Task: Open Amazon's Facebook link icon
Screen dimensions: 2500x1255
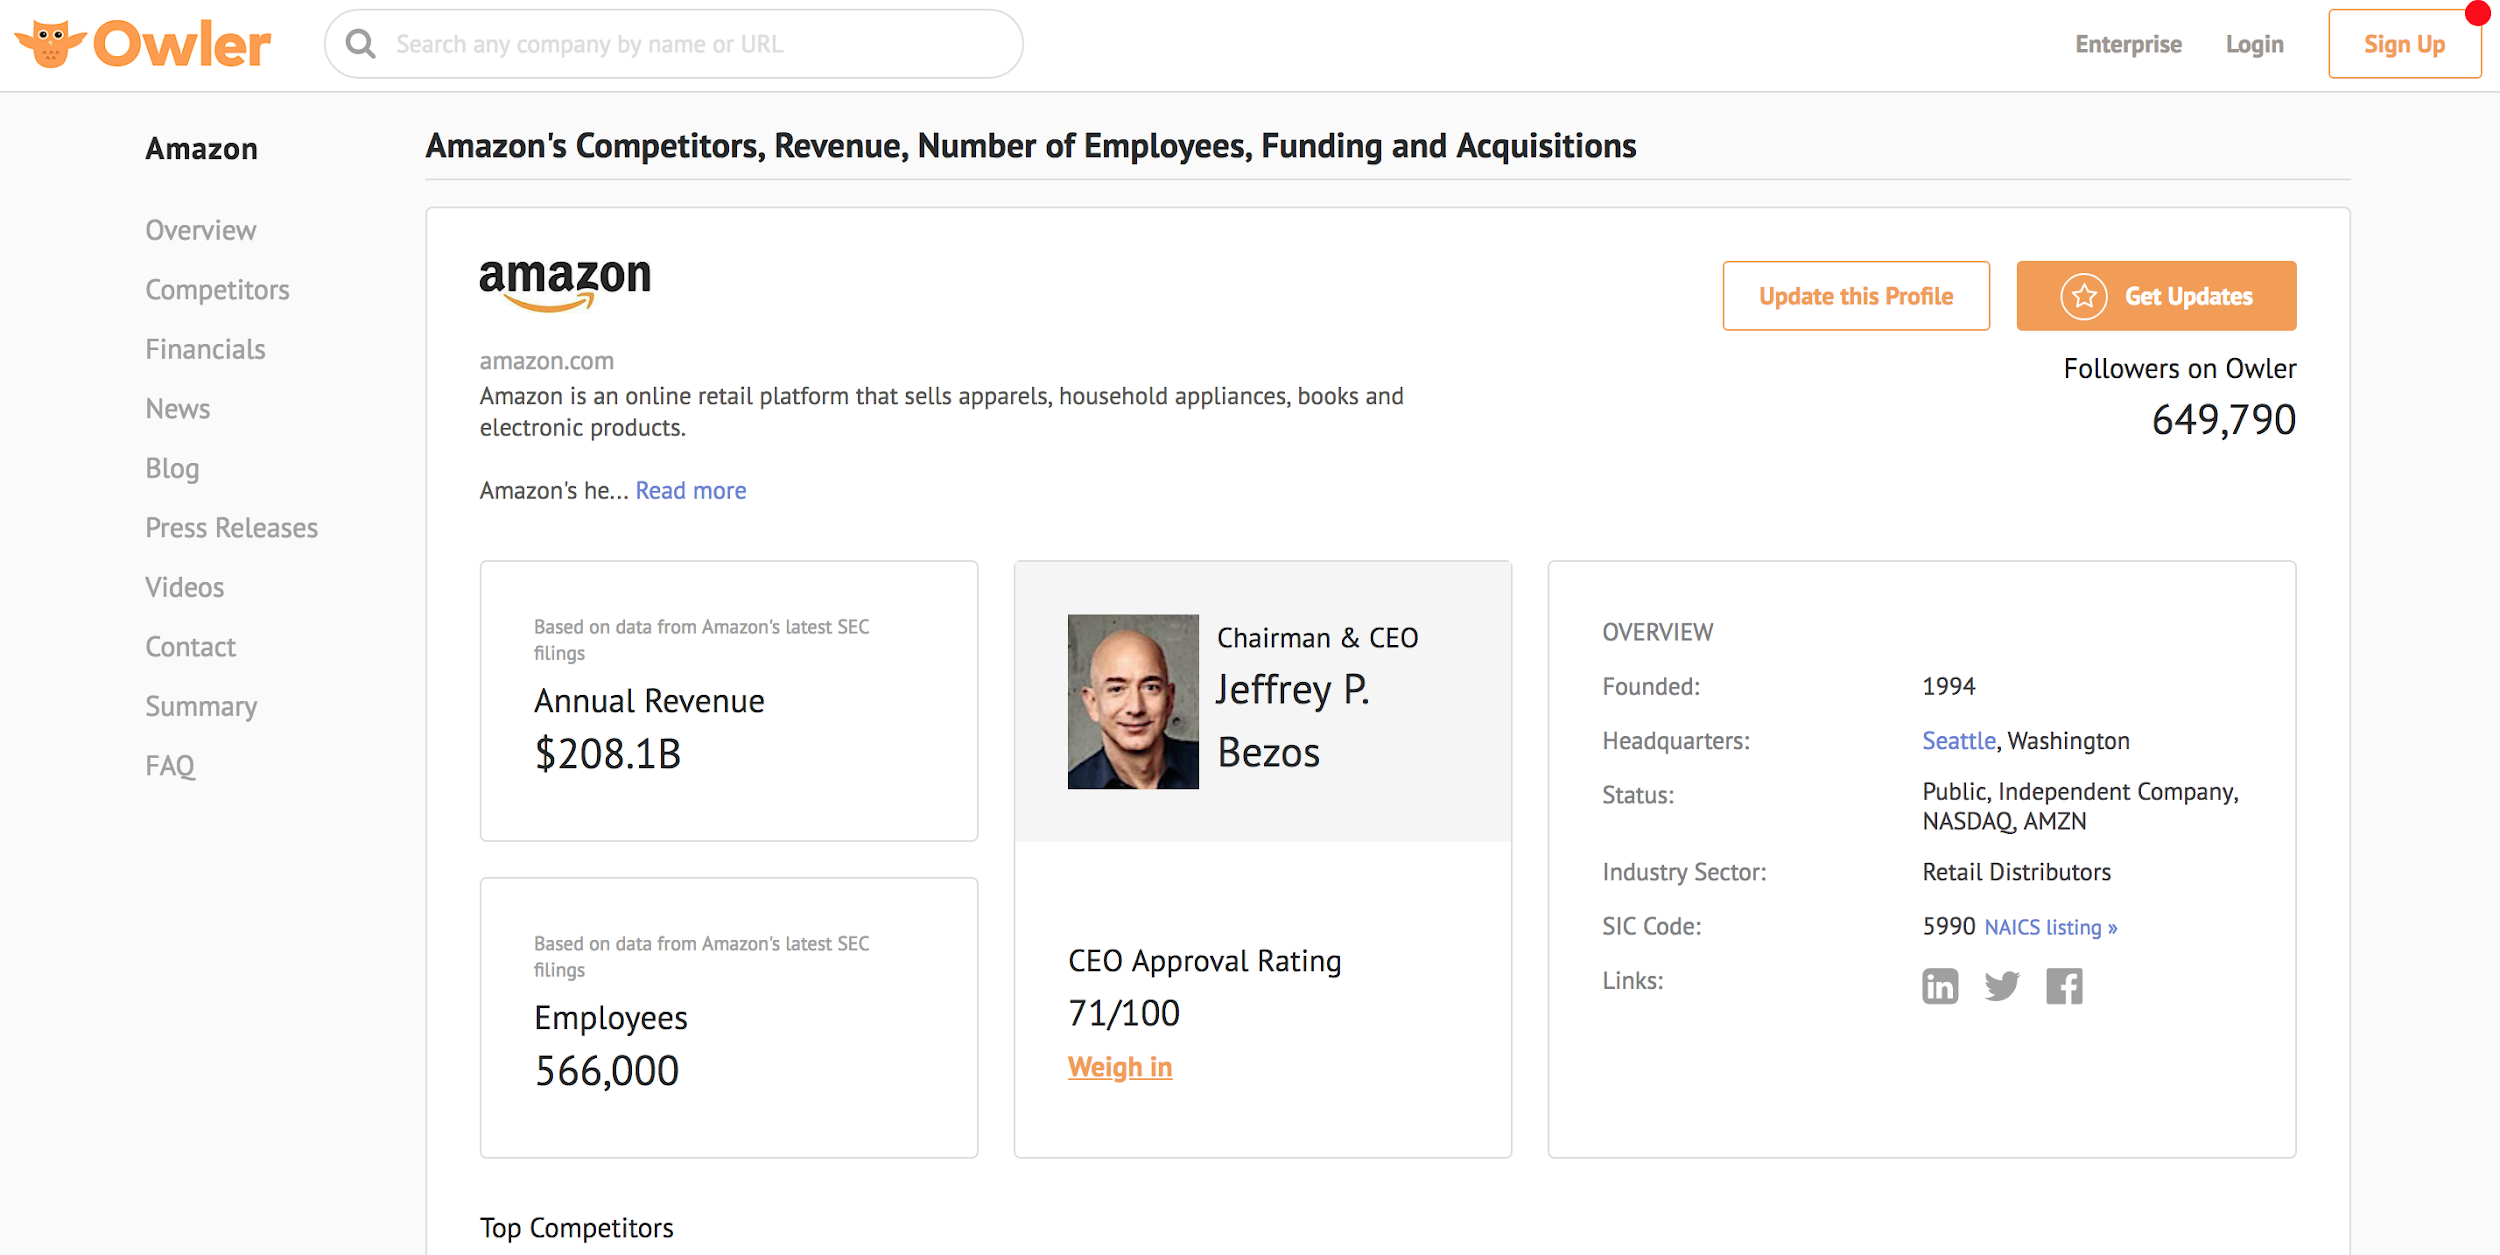Action: 2064,986
